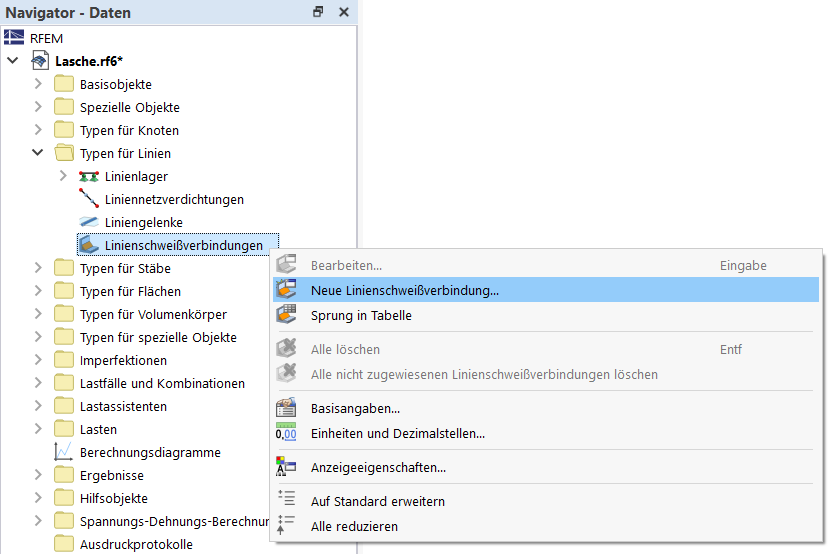Undock the Navigator panel with float button
Image resolution: width=840 pixels, height=554 pixels.
coord(318,12)
